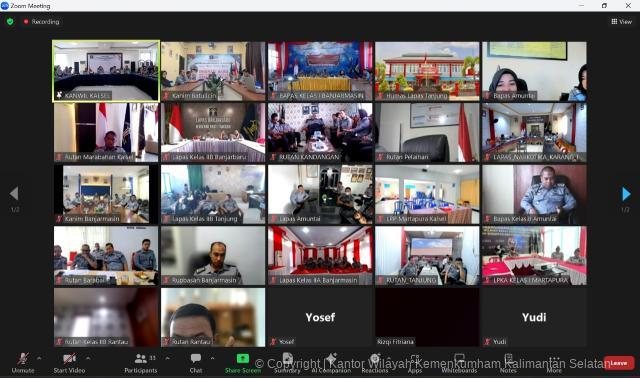The height and width of the screenshot is (378, 640).
Task: Expand options arrow next to Participants
Action: click(x=167, y=358)
